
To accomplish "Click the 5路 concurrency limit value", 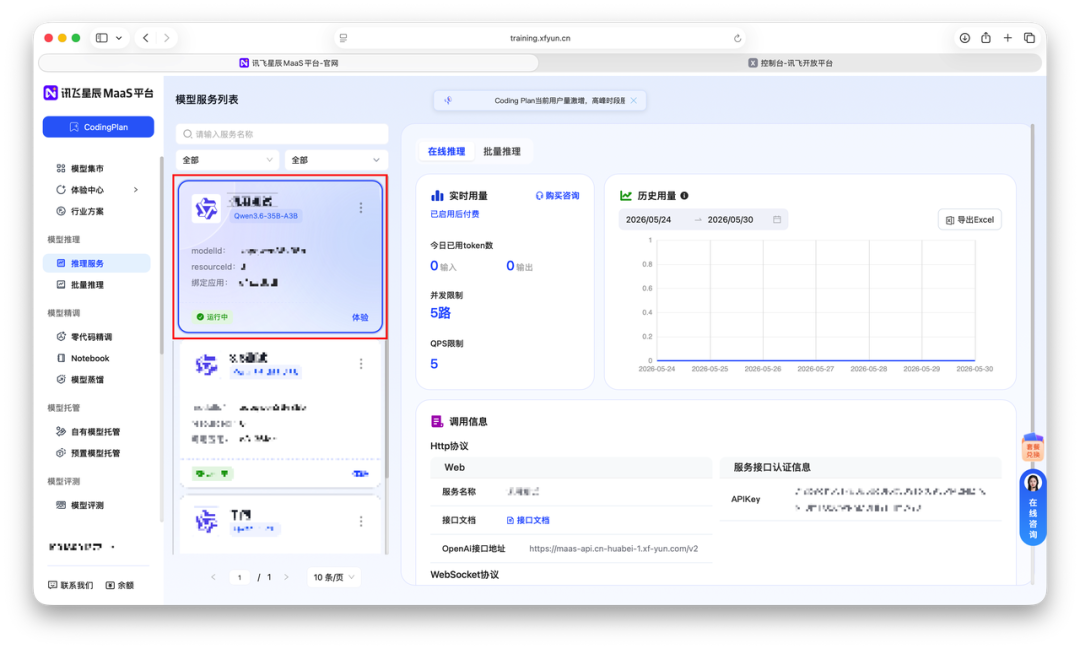I will (x=440, y=313).
